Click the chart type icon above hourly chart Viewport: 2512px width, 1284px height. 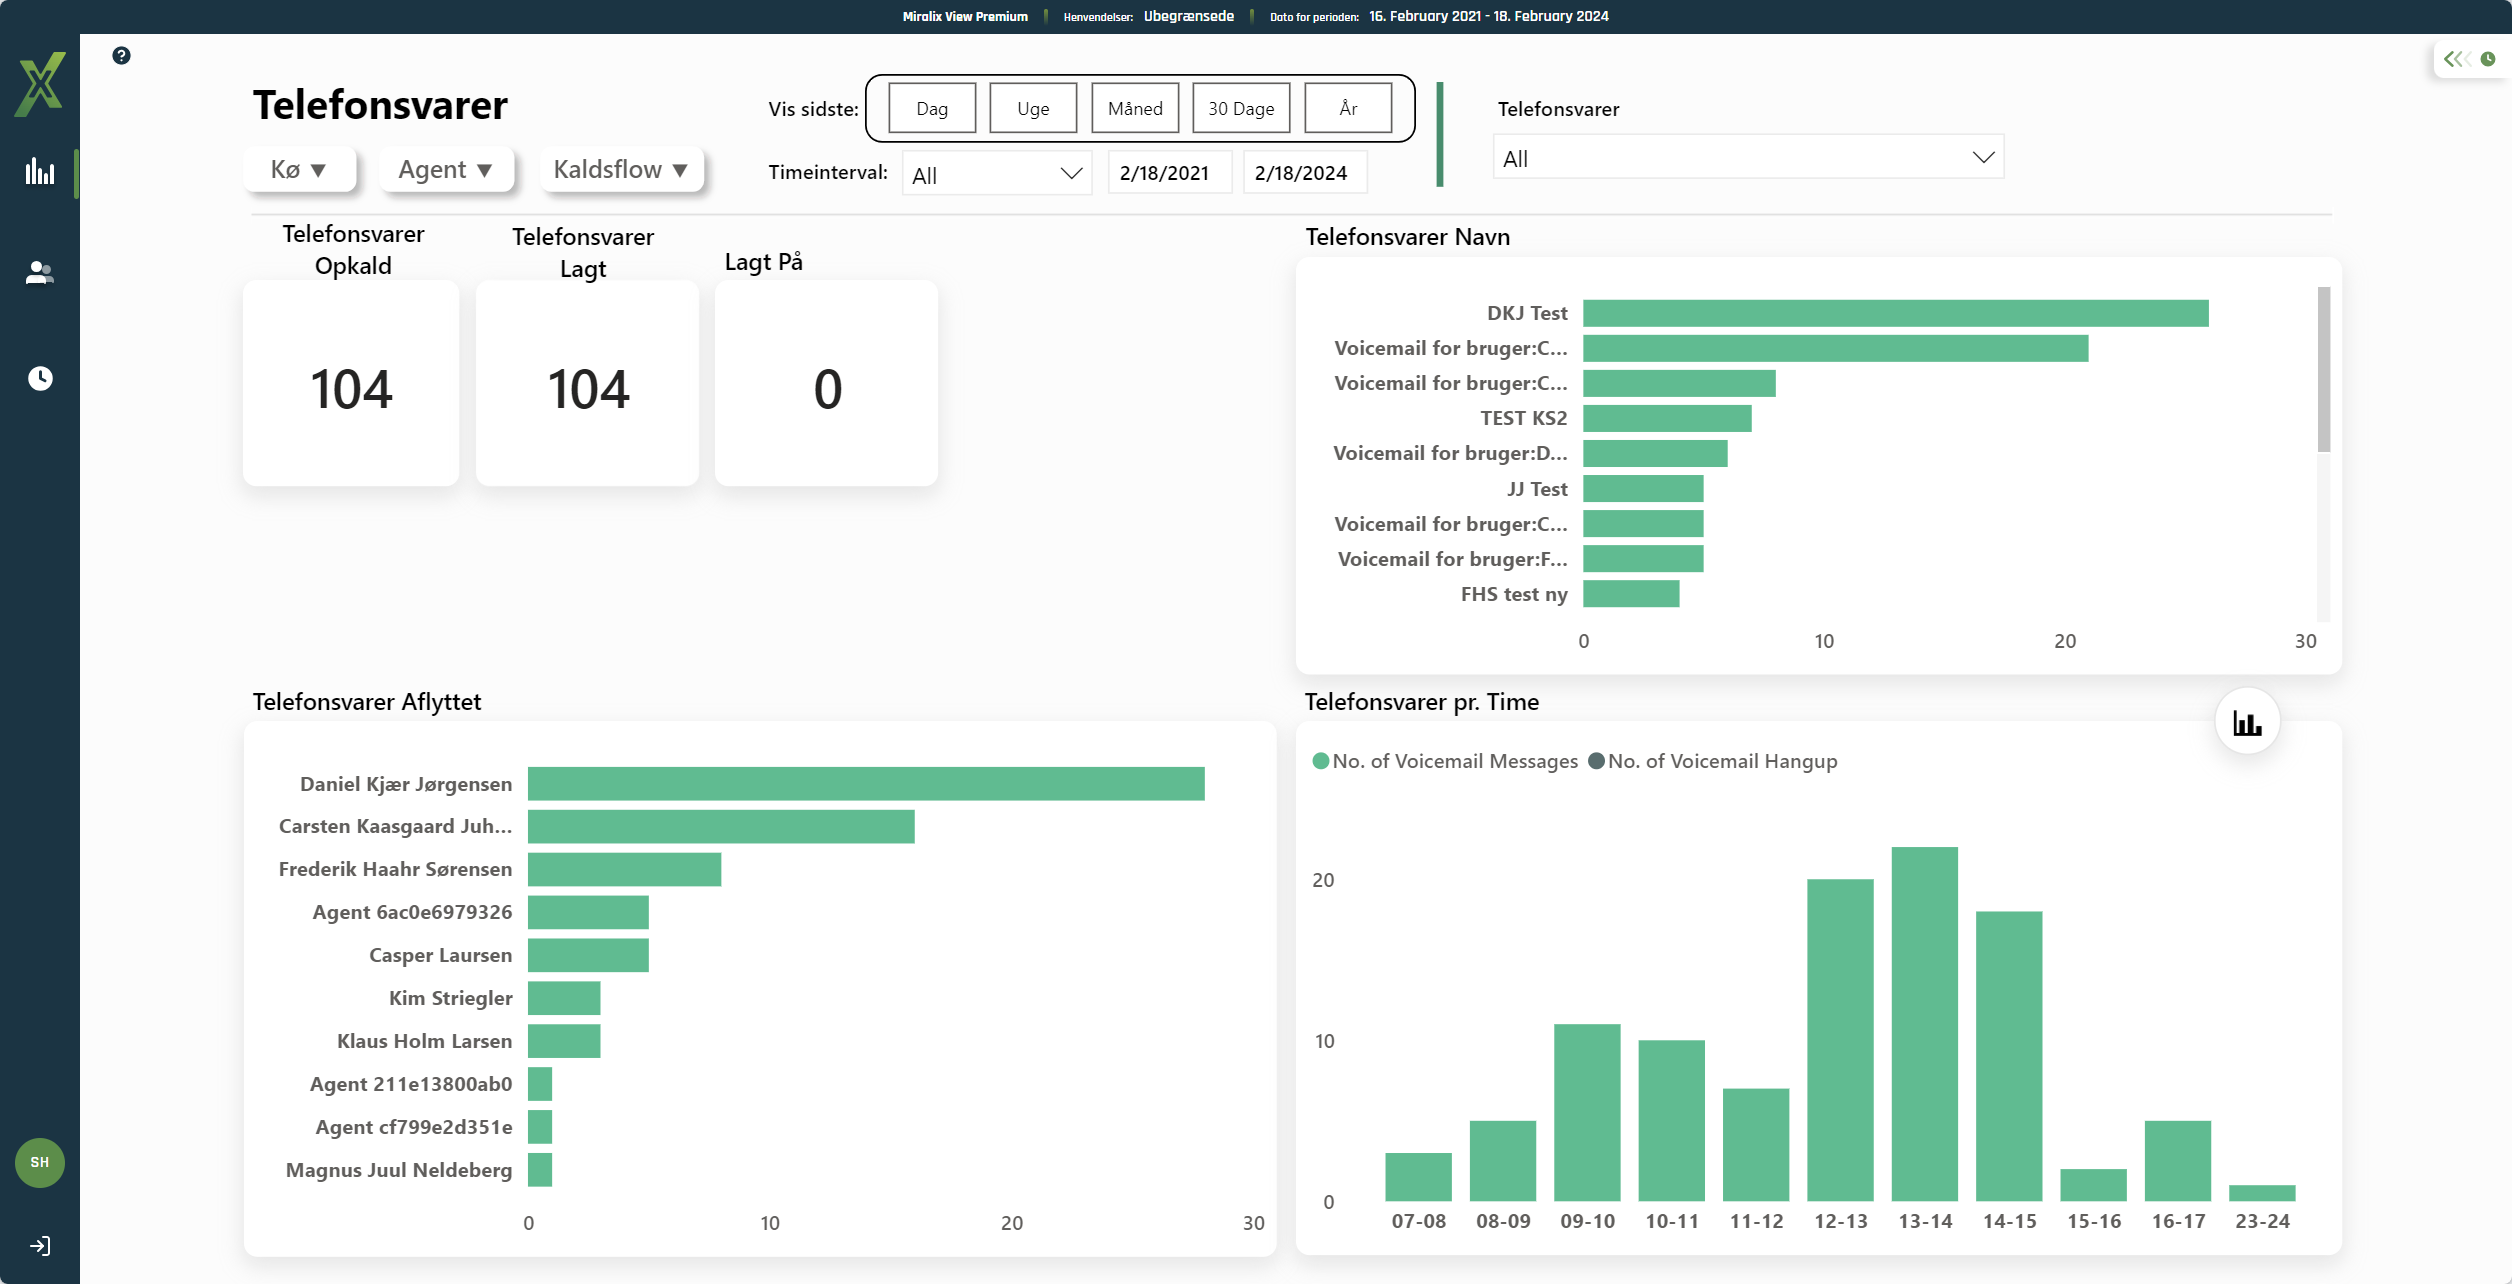click(x=2247, y=723)
